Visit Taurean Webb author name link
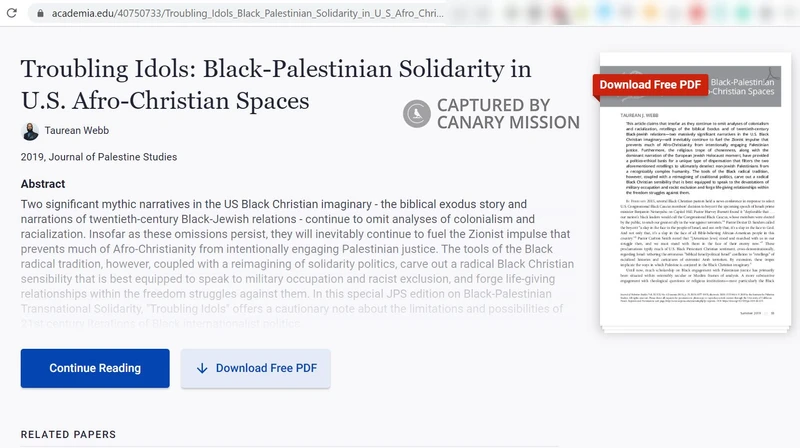 click(x=77, y=131)
